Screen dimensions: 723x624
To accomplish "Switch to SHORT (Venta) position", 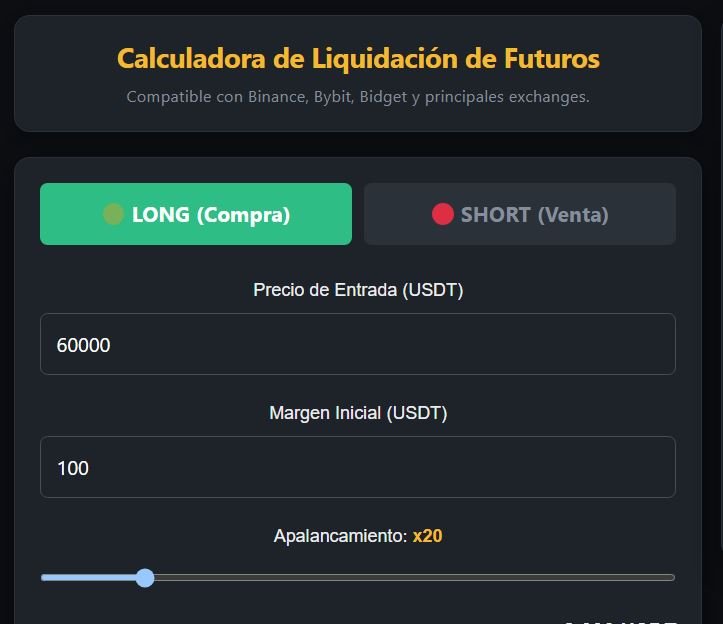I will (520, 214).
